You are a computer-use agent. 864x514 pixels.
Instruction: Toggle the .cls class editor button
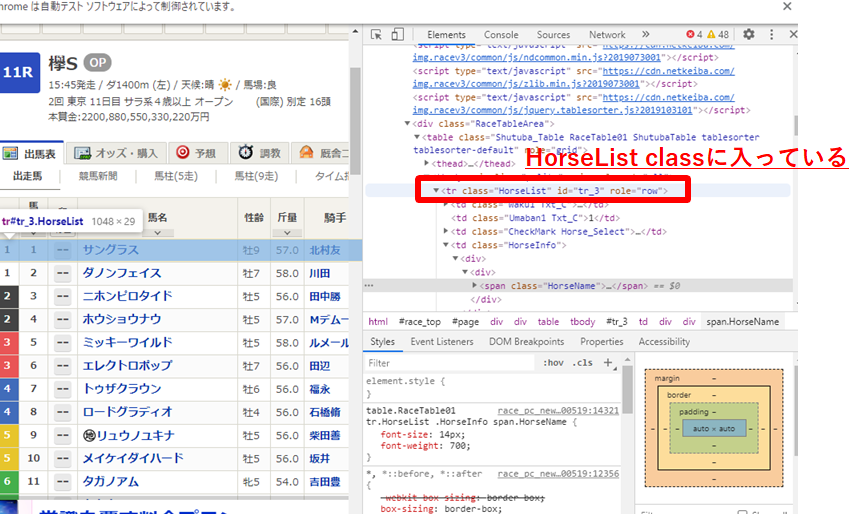582,363
